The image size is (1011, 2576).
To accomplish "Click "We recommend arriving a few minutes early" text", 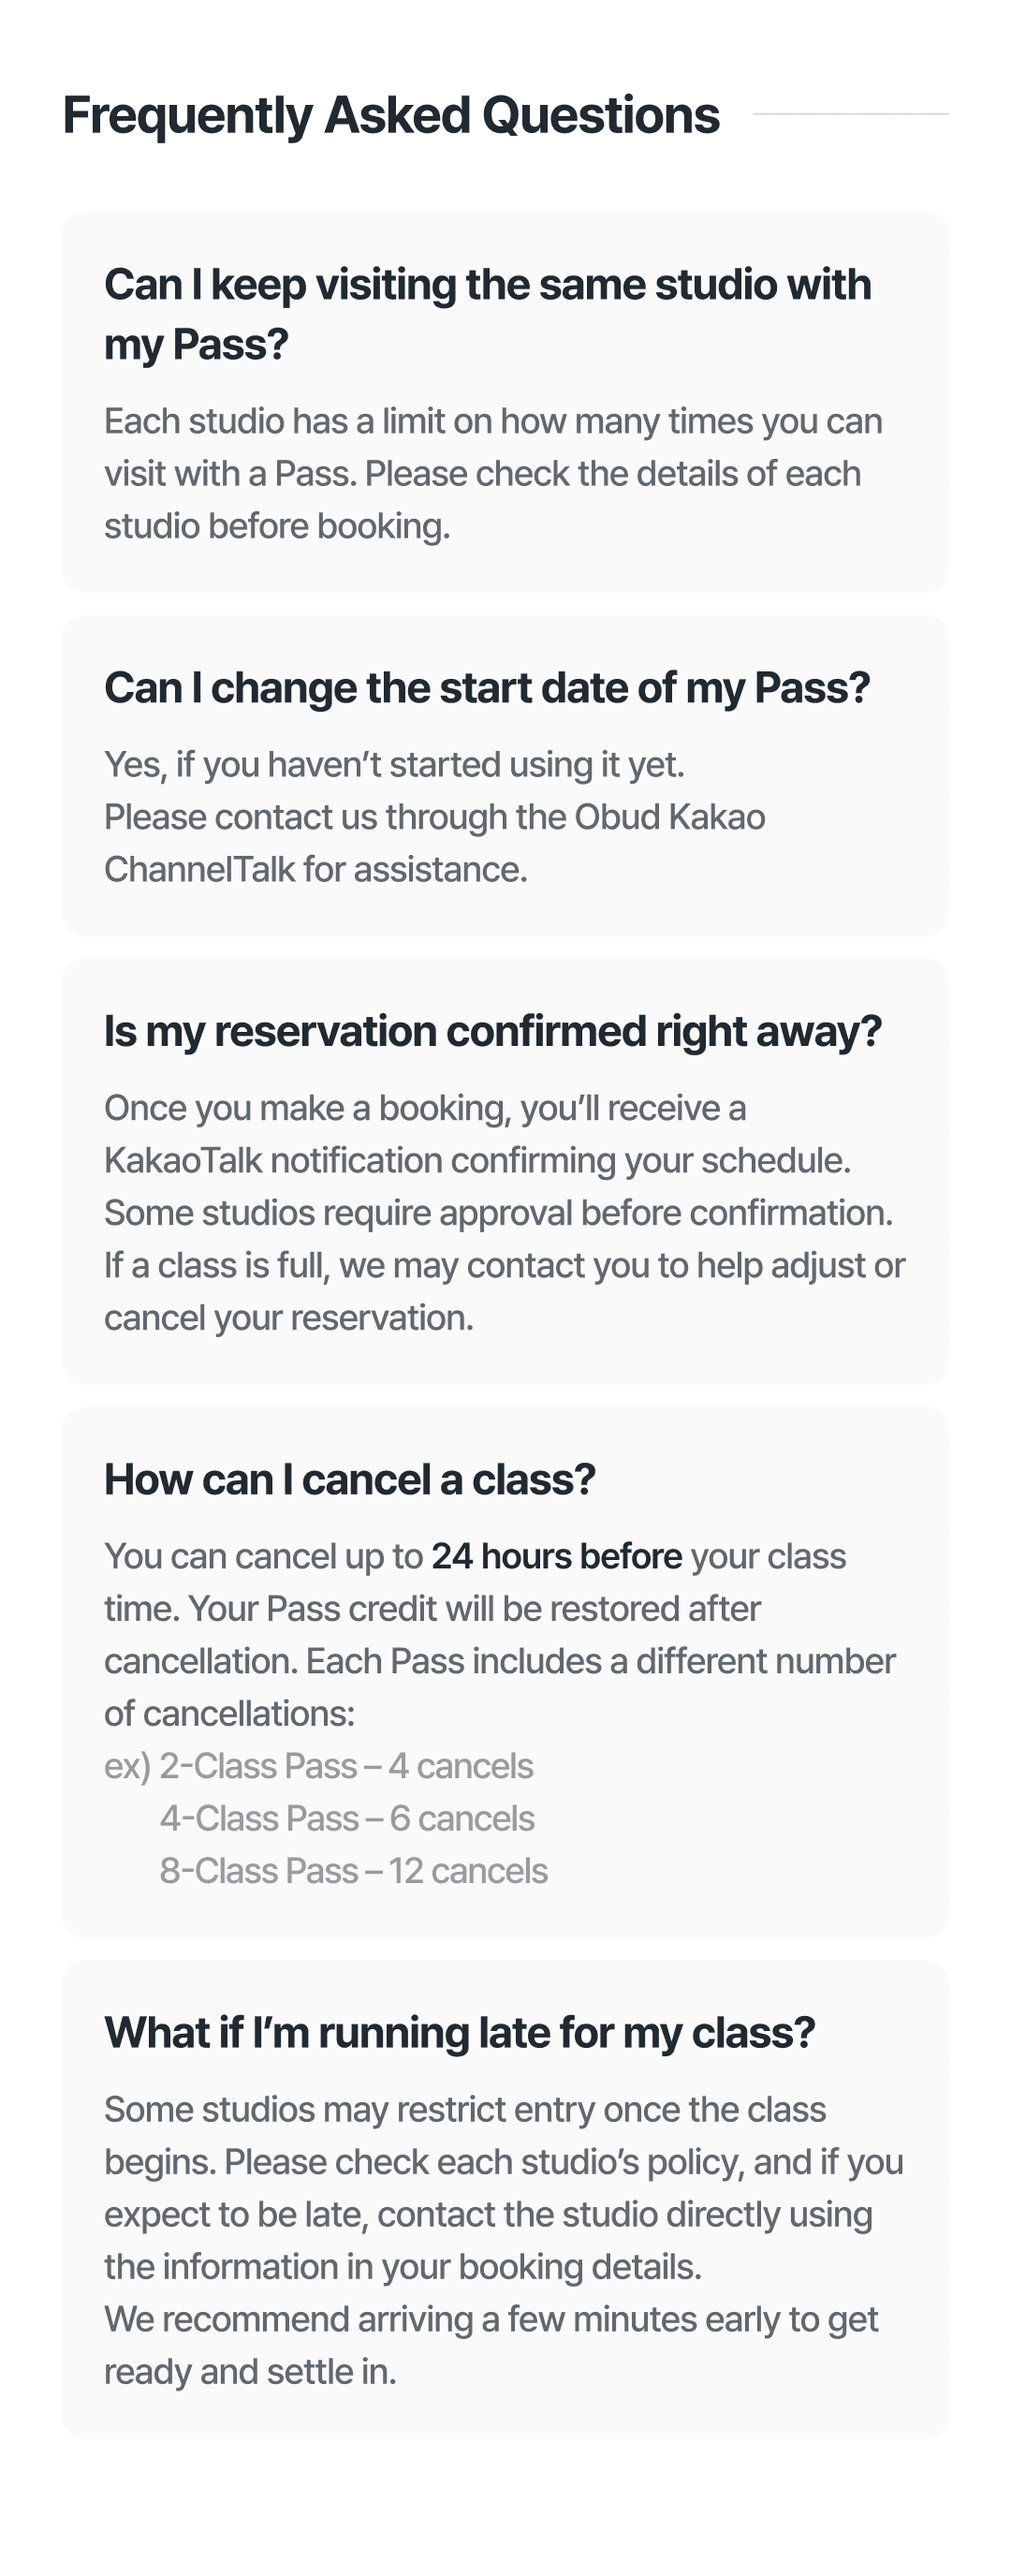I will point(490,2319).
